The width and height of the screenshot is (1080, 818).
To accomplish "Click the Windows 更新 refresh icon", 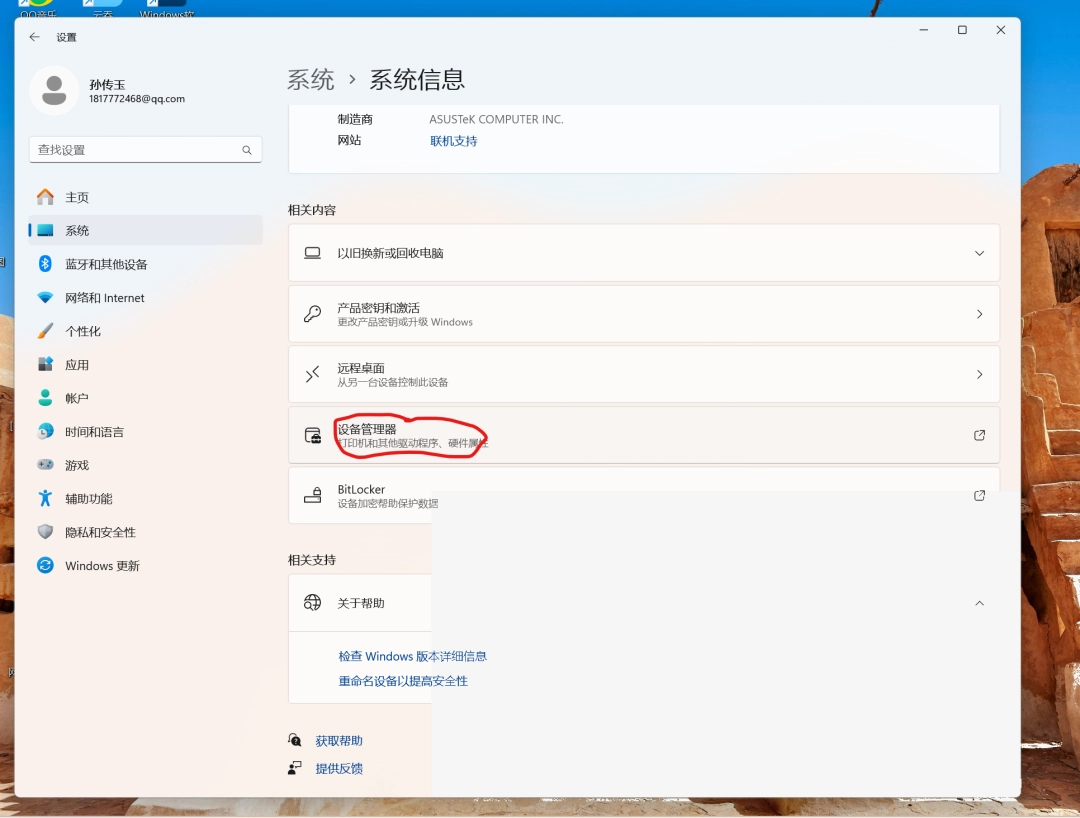I will click(x=45, y=565).
